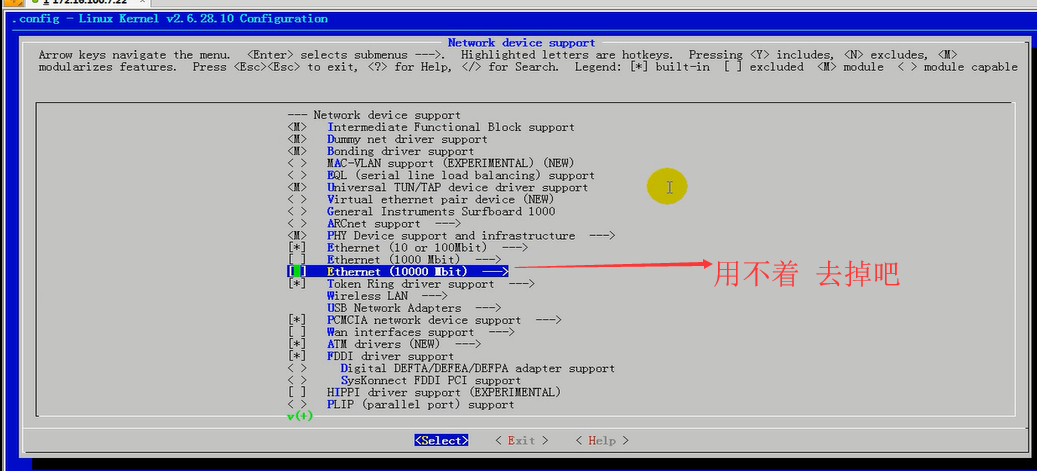Click the < Exit > button
This screenshot has width=1037, height=471.
tap(522, 441)
